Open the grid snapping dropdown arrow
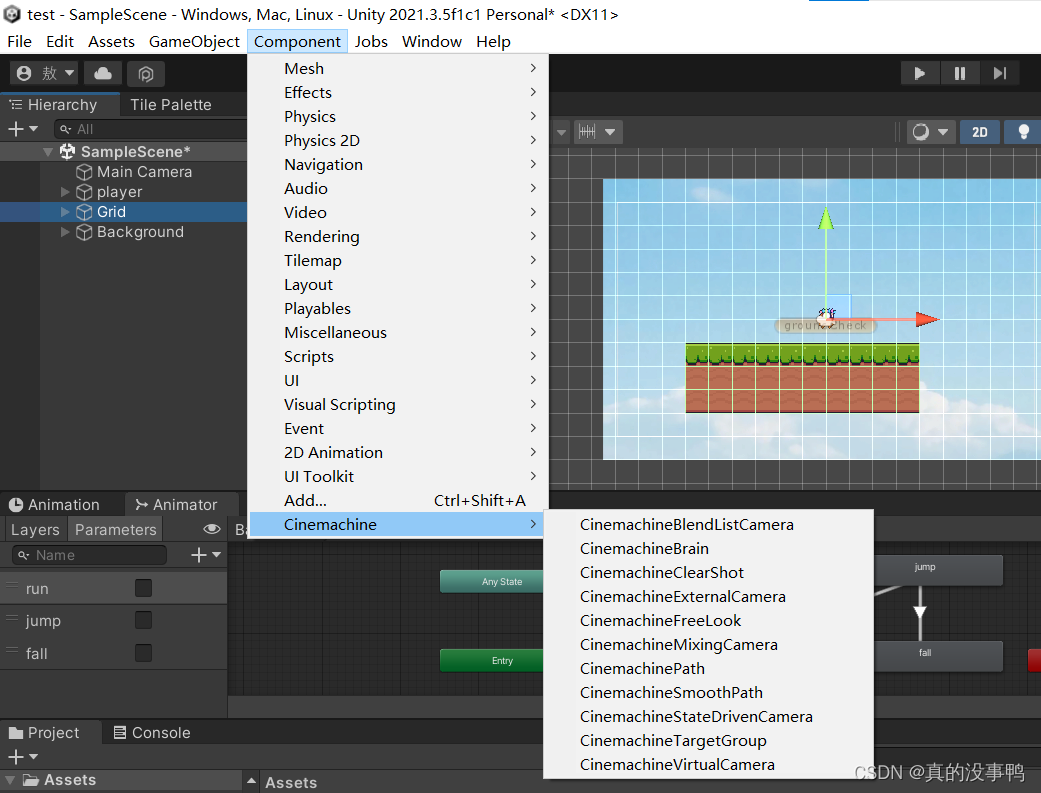1041x793 pixels. click(609, 132)
